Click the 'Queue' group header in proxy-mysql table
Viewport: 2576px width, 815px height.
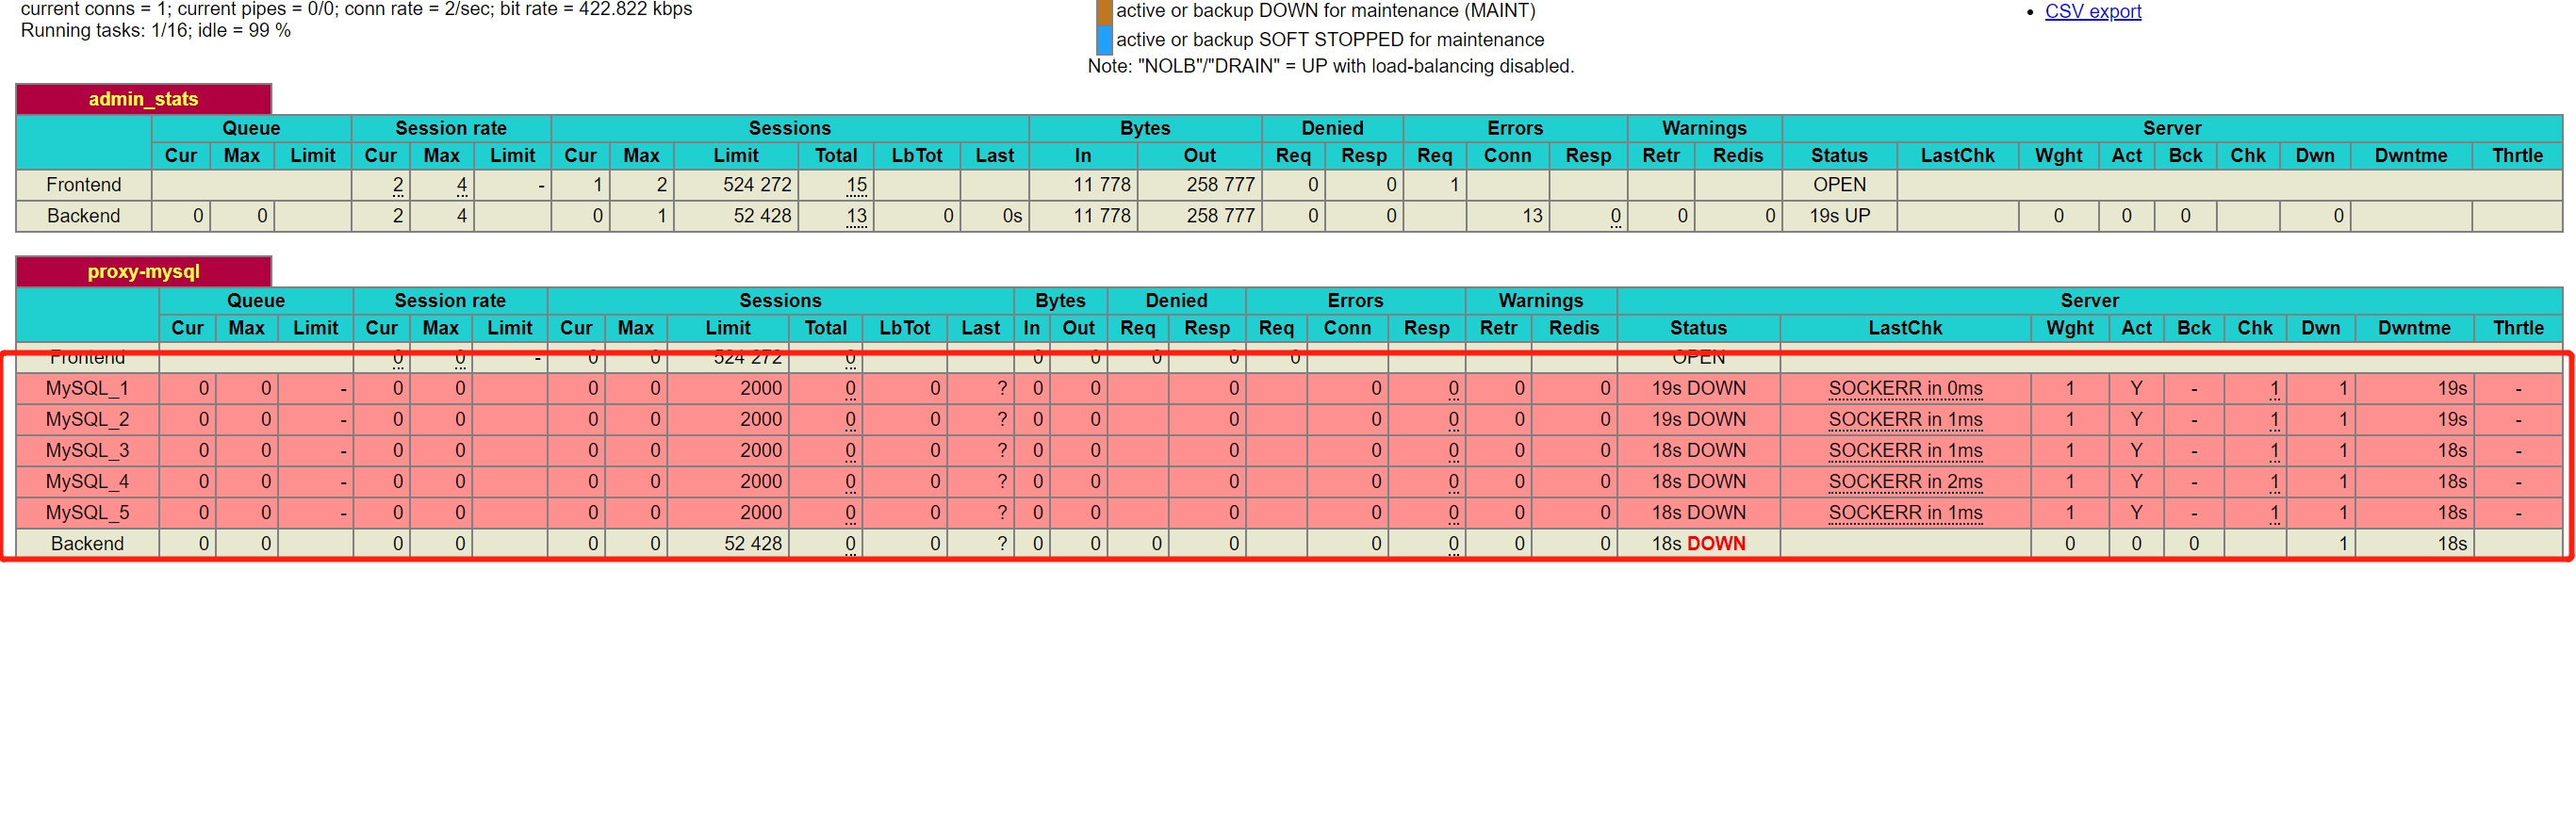click(x=256, y=300)
